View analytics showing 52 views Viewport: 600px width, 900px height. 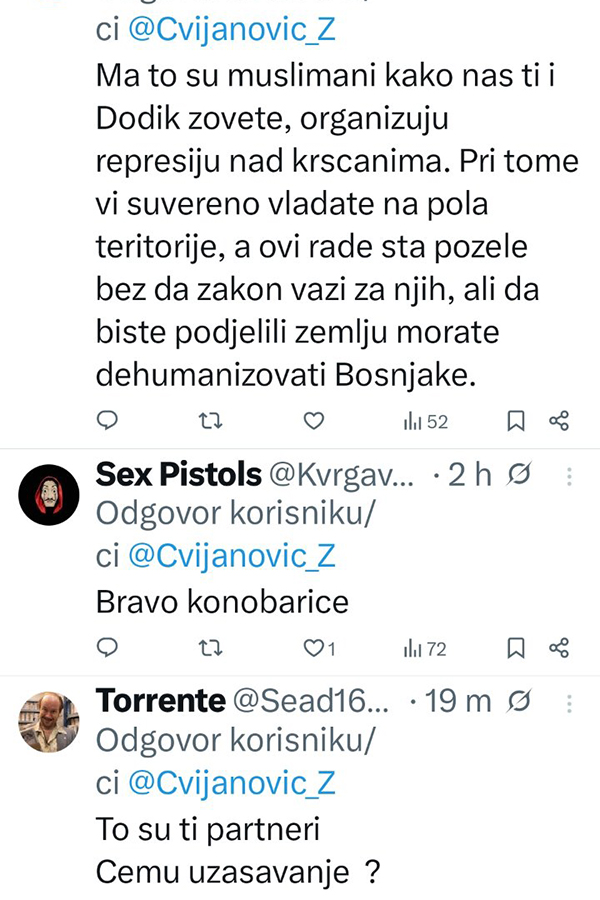coord(425,422)
